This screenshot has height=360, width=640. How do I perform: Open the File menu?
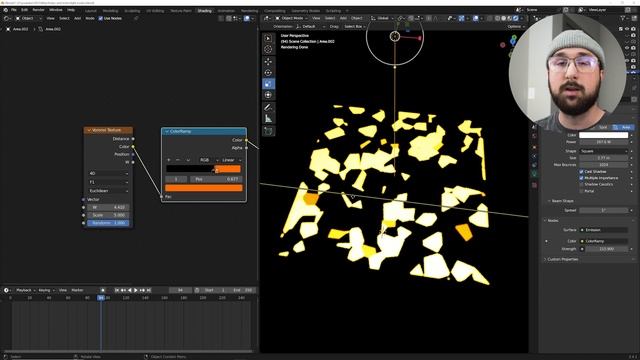click(x=13, y=10)
